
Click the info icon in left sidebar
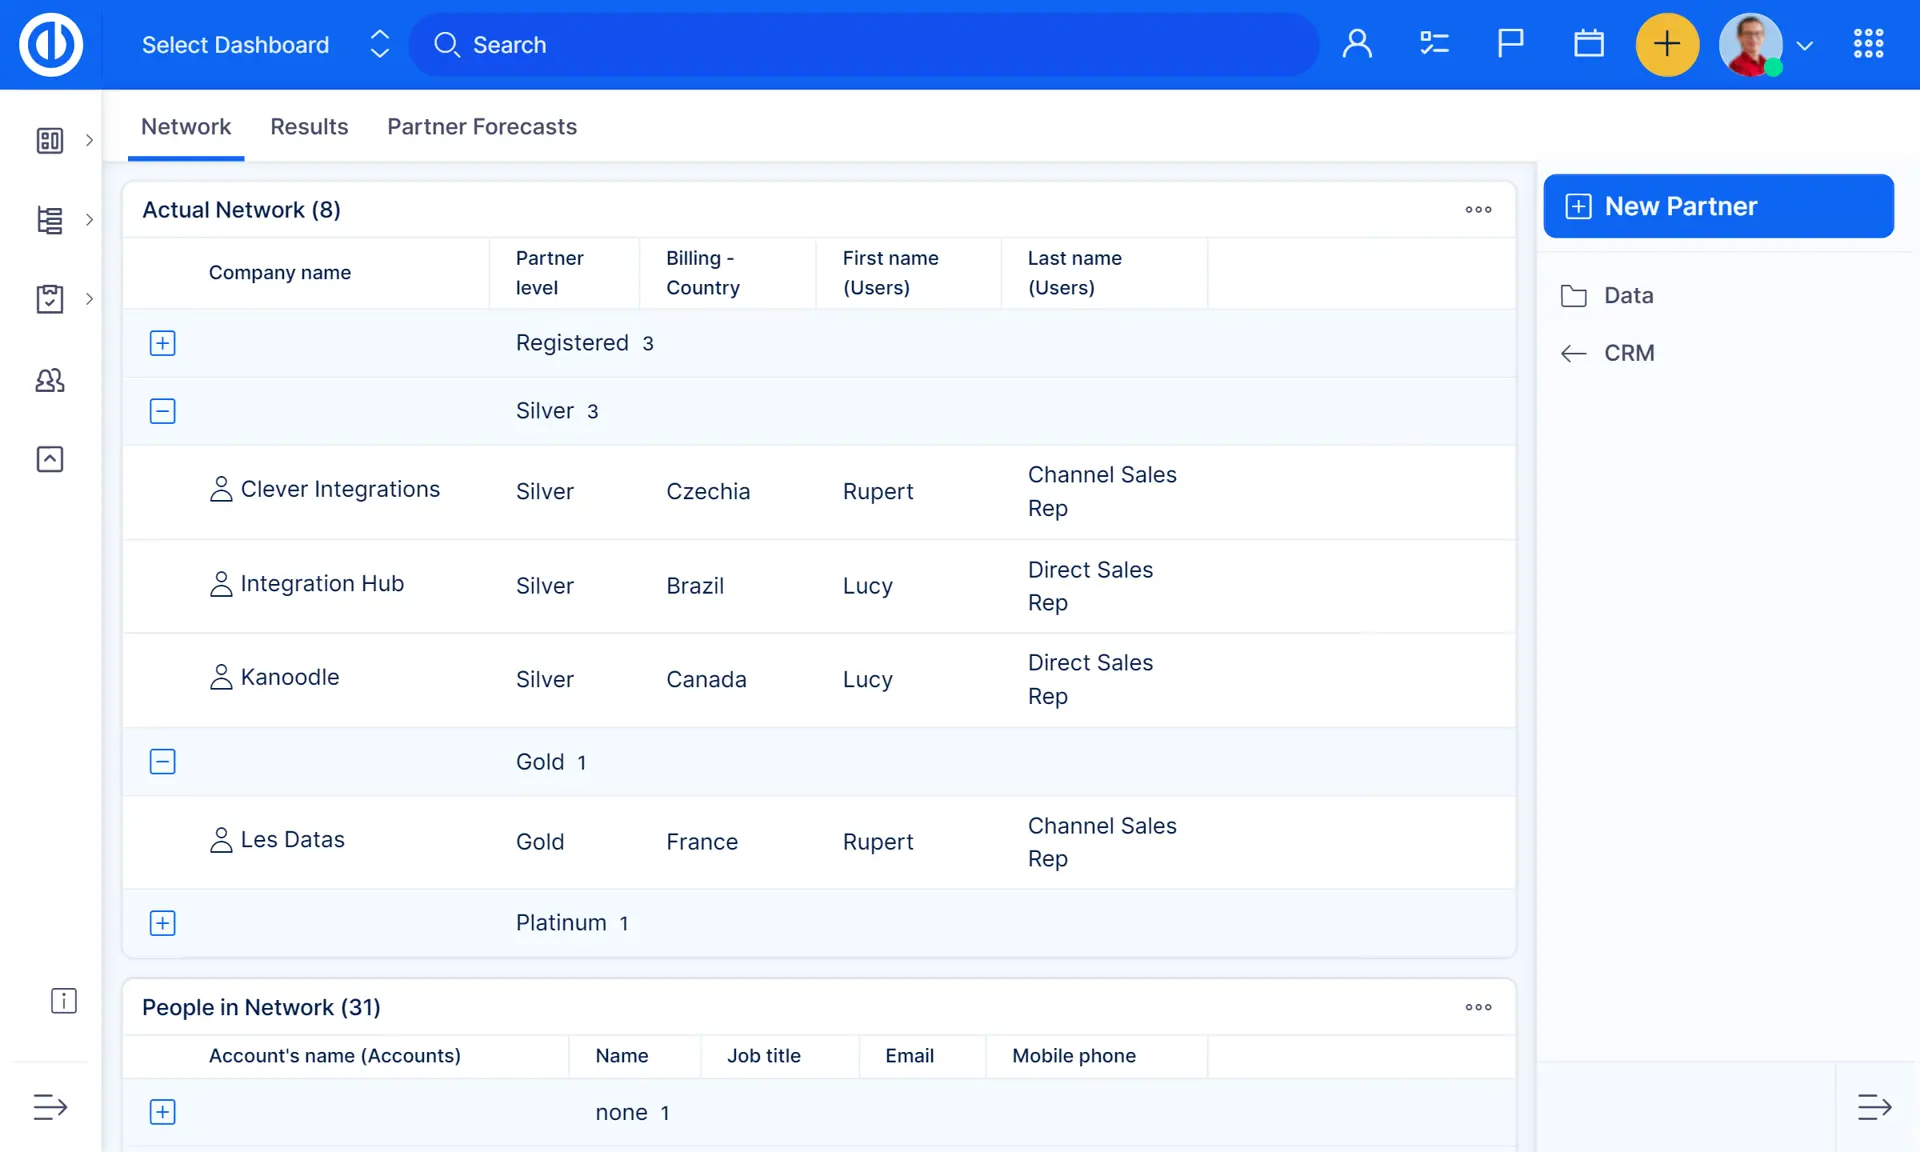coord(63,1001)
